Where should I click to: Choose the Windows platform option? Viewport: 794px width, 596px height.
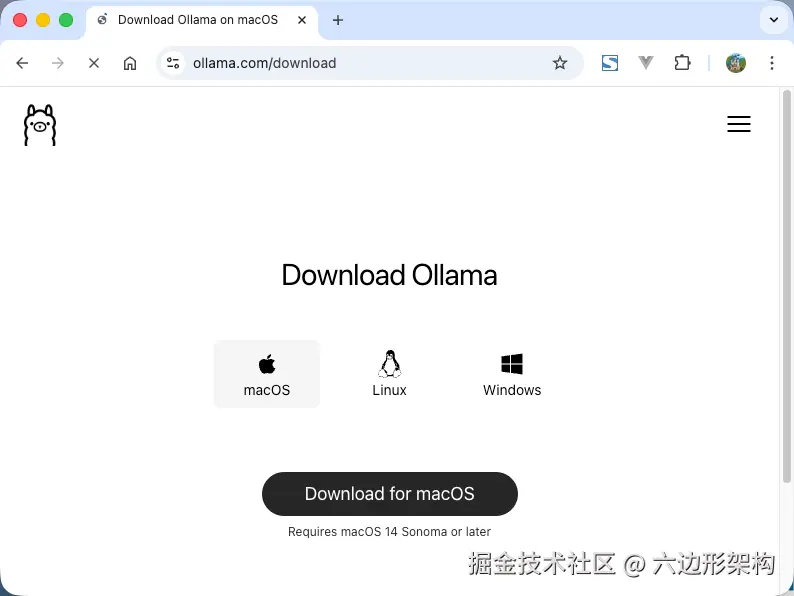(x=512, y=374)
